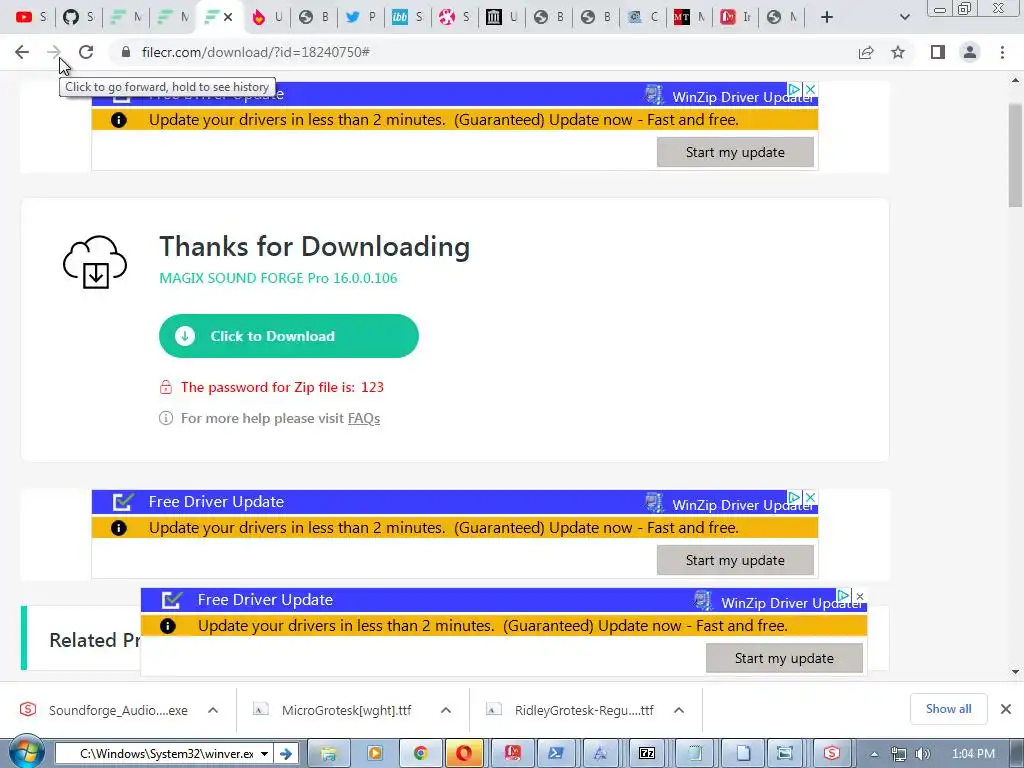Close the top ad banner
1024x768 pixels.
click(x=810, y=89)
